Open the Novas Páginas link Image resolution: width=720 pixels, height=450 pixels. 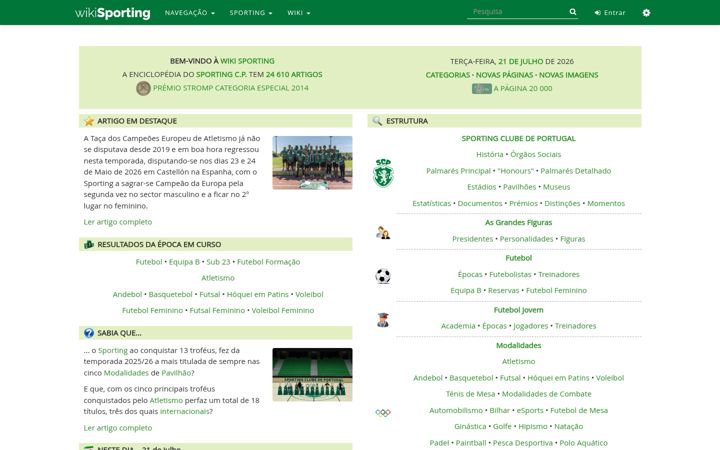click(504, 75)
